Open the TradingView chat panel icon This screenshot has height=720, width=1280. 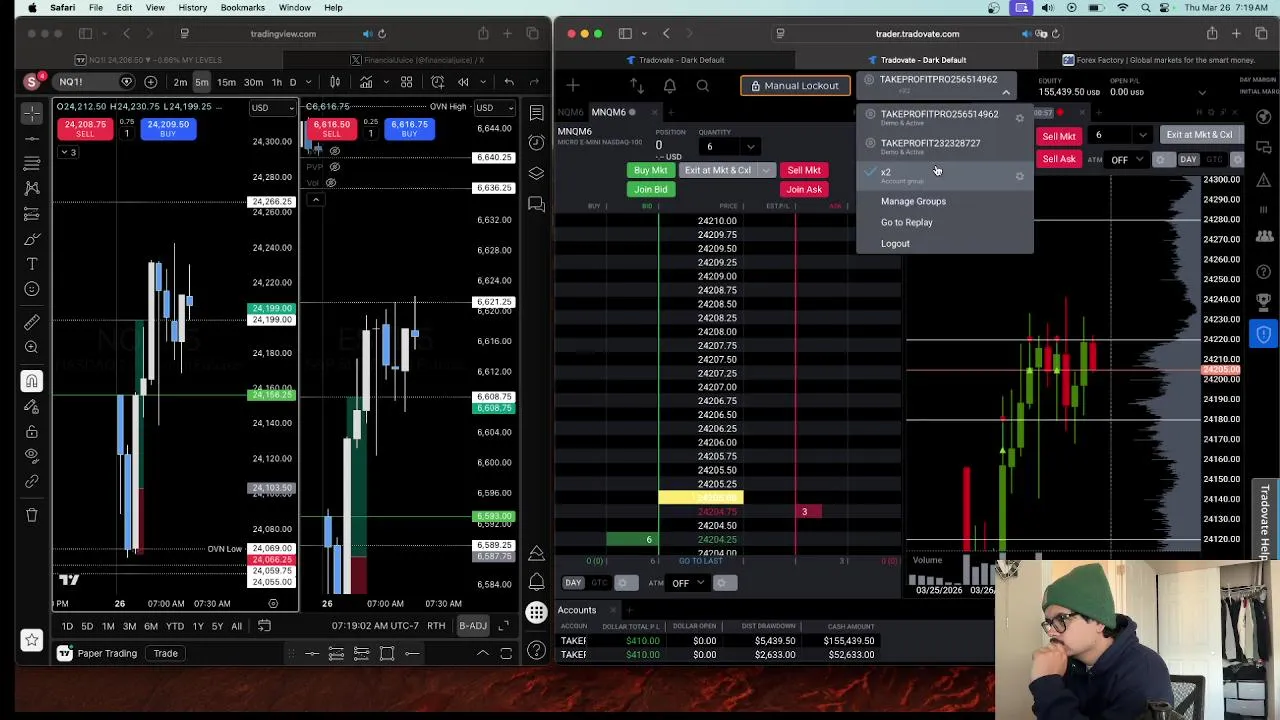coord(537,204)
